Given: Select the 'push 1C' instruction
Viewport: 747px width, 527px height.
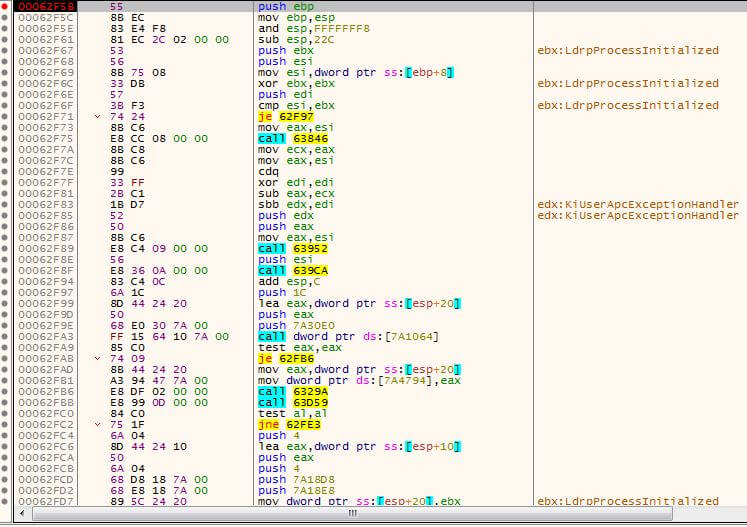Looking at the screenshot, I should pos(282,293).
